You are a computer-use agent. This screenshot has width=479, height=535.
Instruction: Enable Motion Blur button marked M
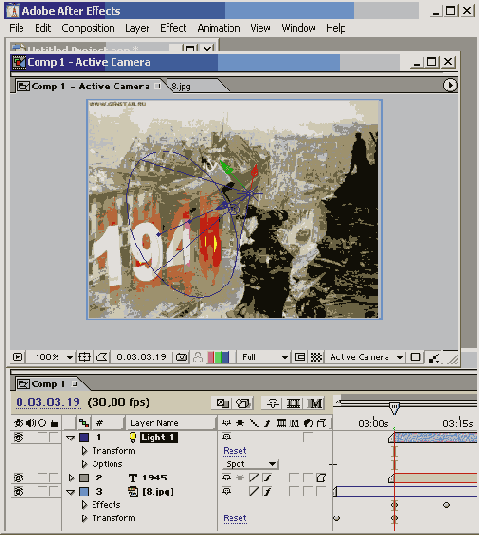[x=315, y=404]
